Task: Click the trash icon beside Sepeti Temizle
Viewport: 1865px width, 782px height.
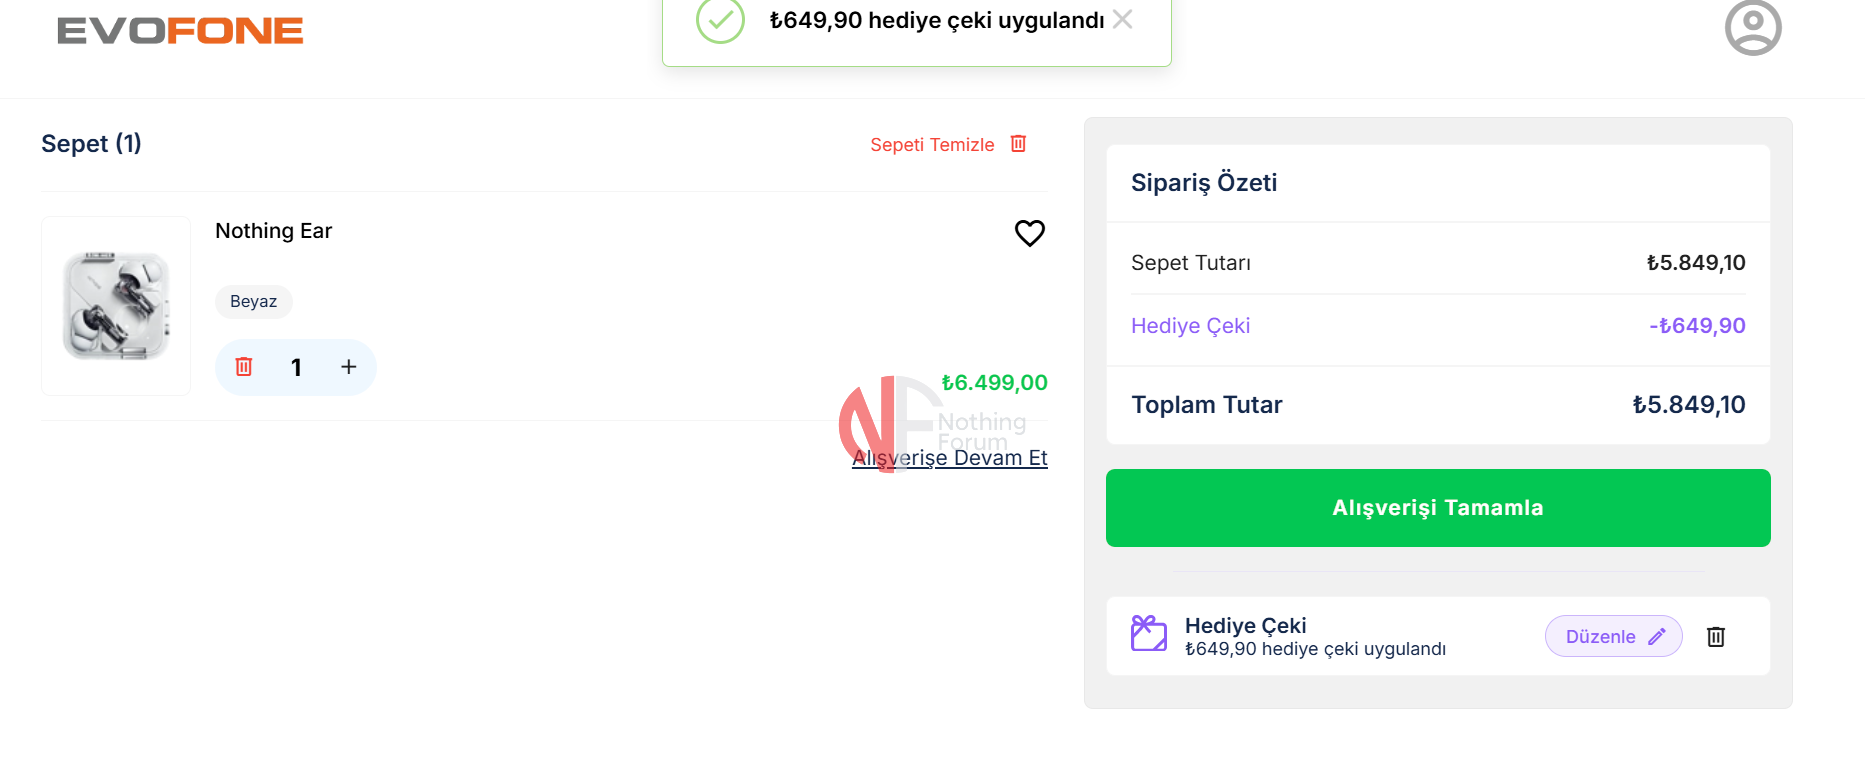Action: tap(1018, 144)
